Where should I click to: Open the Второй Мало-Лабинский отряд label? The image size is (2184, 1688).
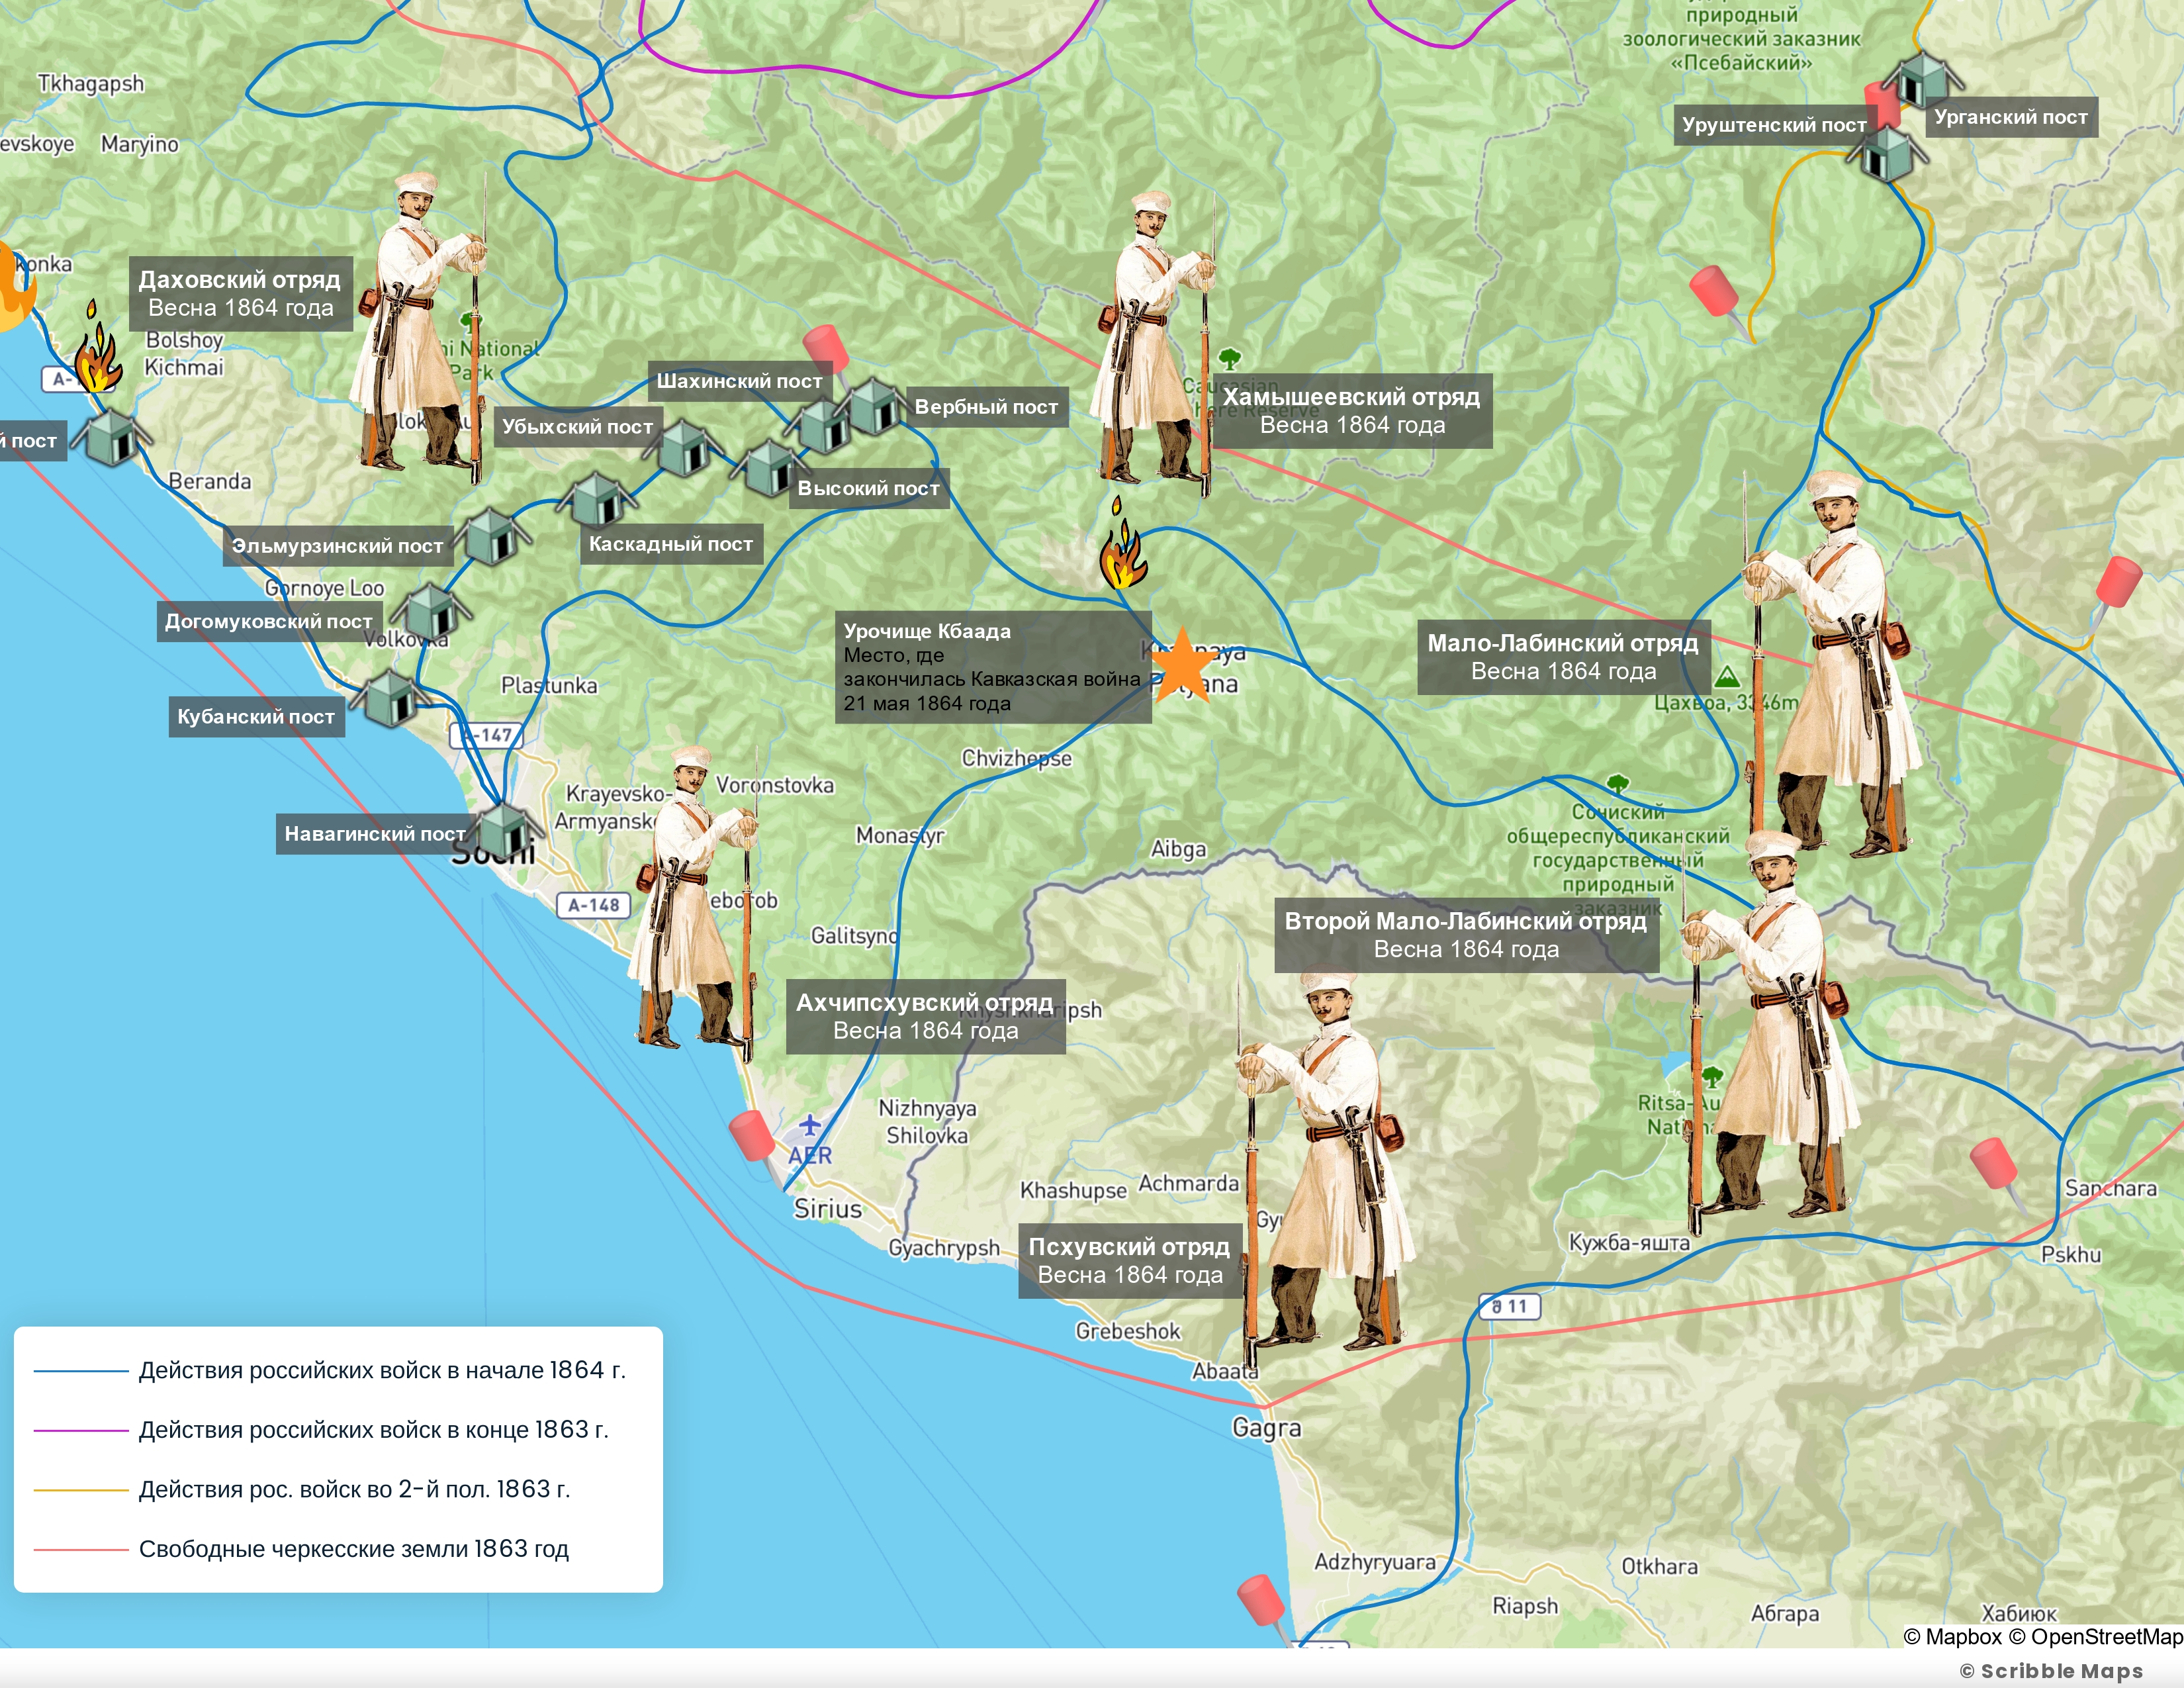tap(1466, 935)
